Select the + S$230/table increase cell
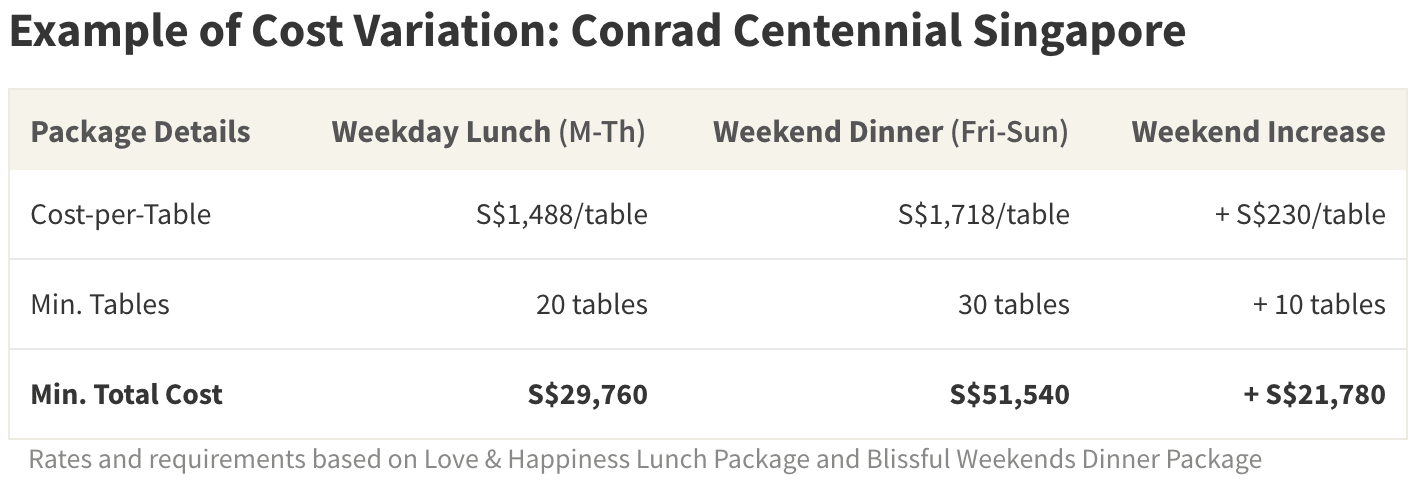Viewport: 1416px width, 484px height. pos(1300,214)
